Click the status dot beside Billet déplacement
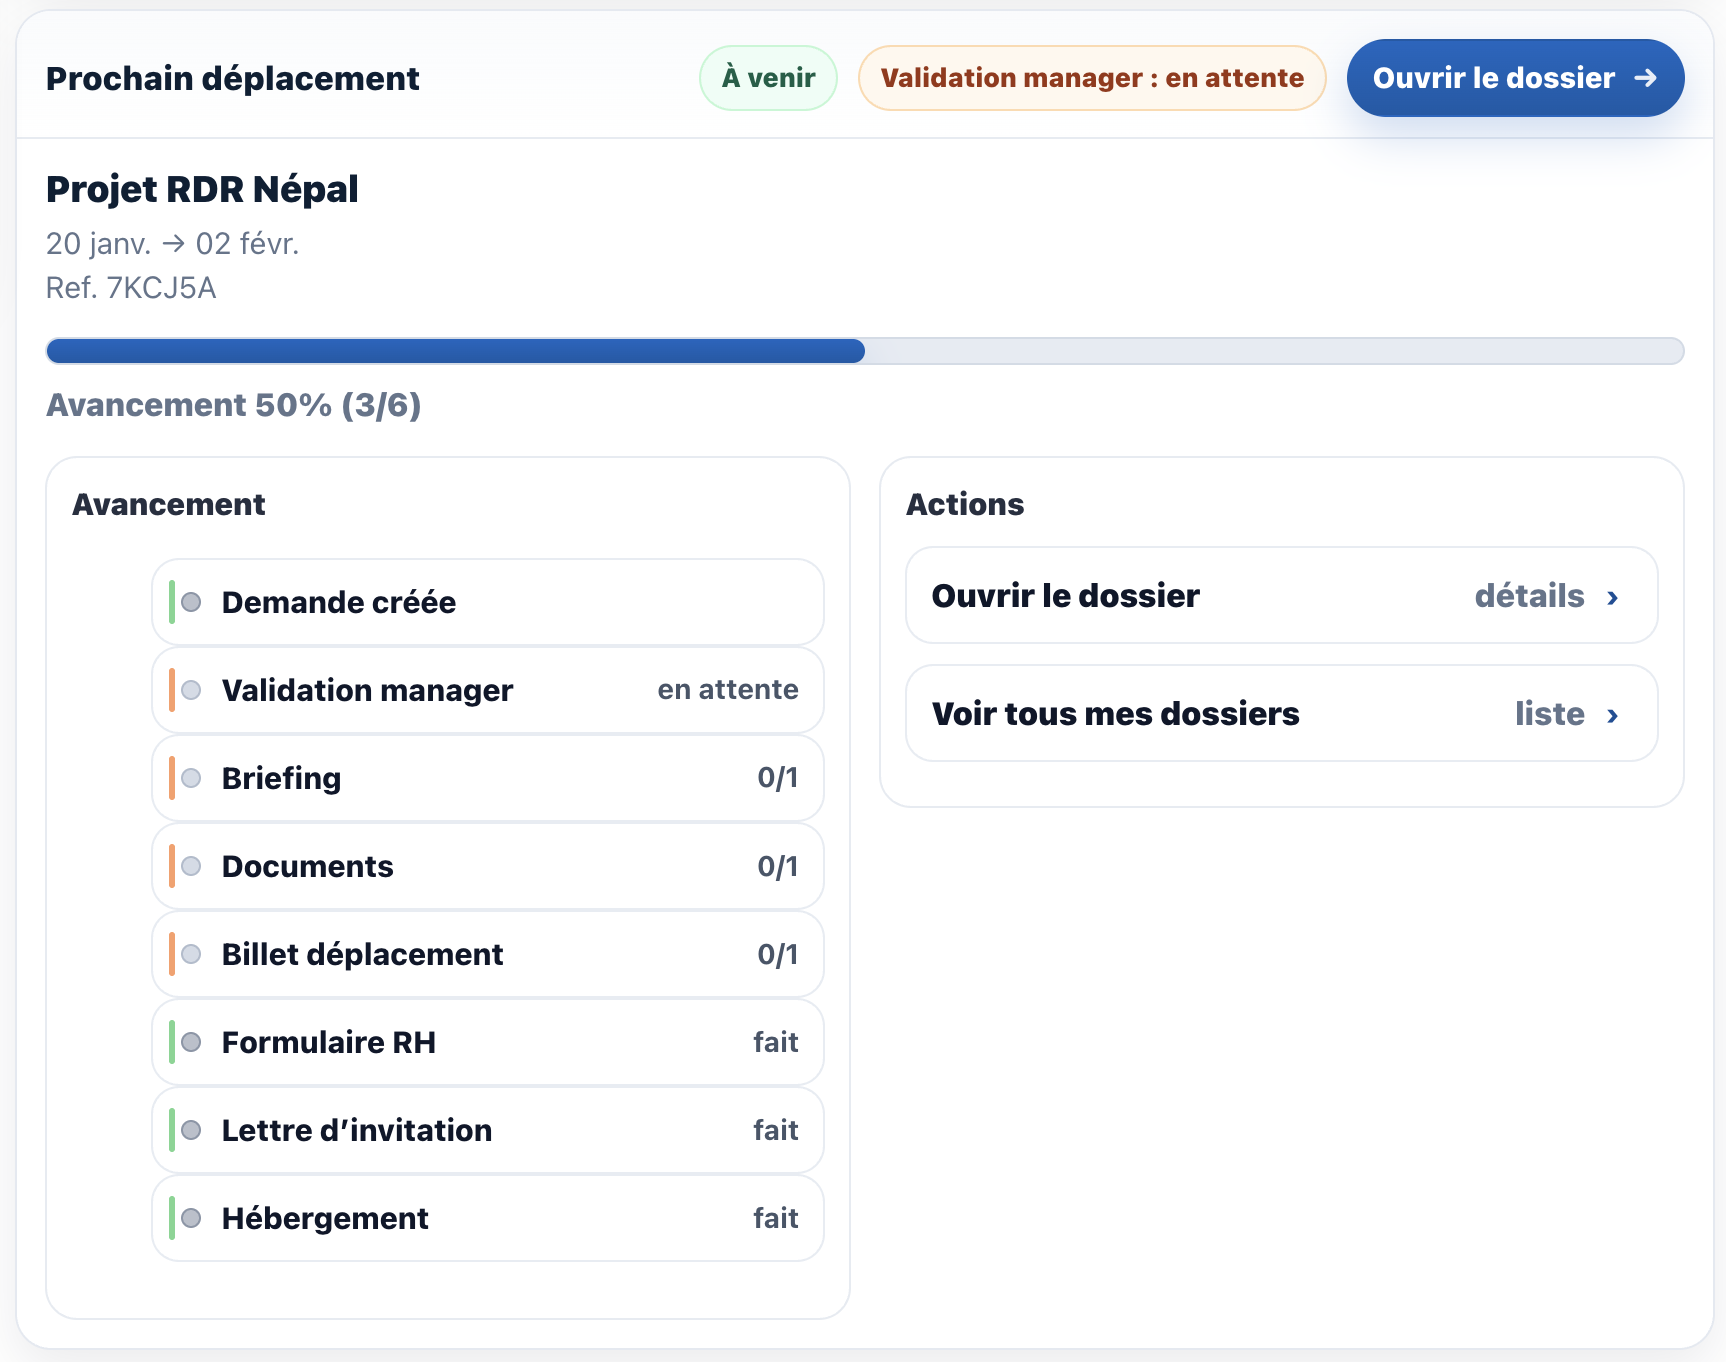The image size is (1726, 1362). (x=192, y=954)
